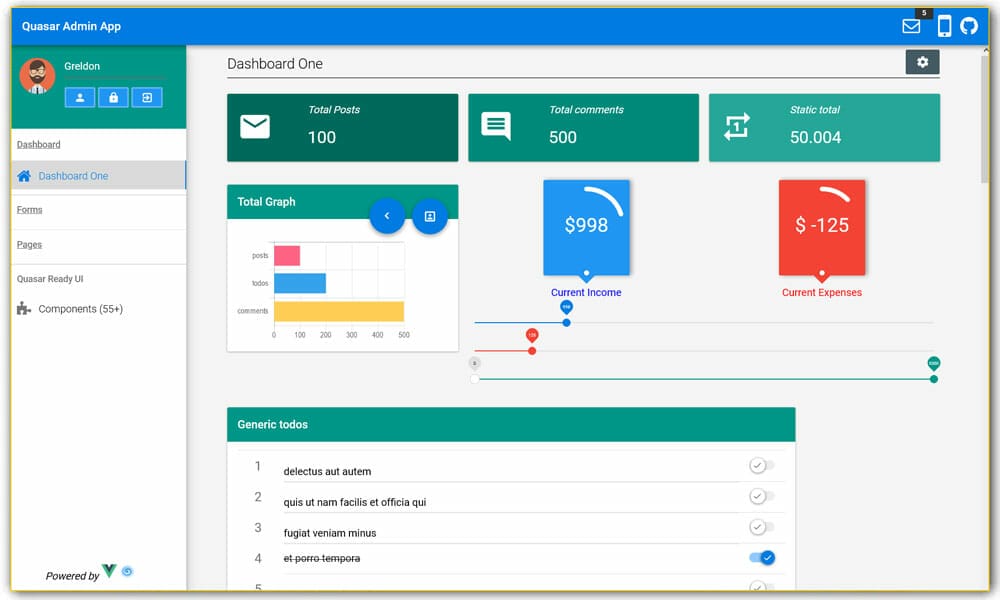Viewport: 1000px width, 600px height.
Task: Expand the Pages section in the sidebar
Action: (x=29, y=244)
